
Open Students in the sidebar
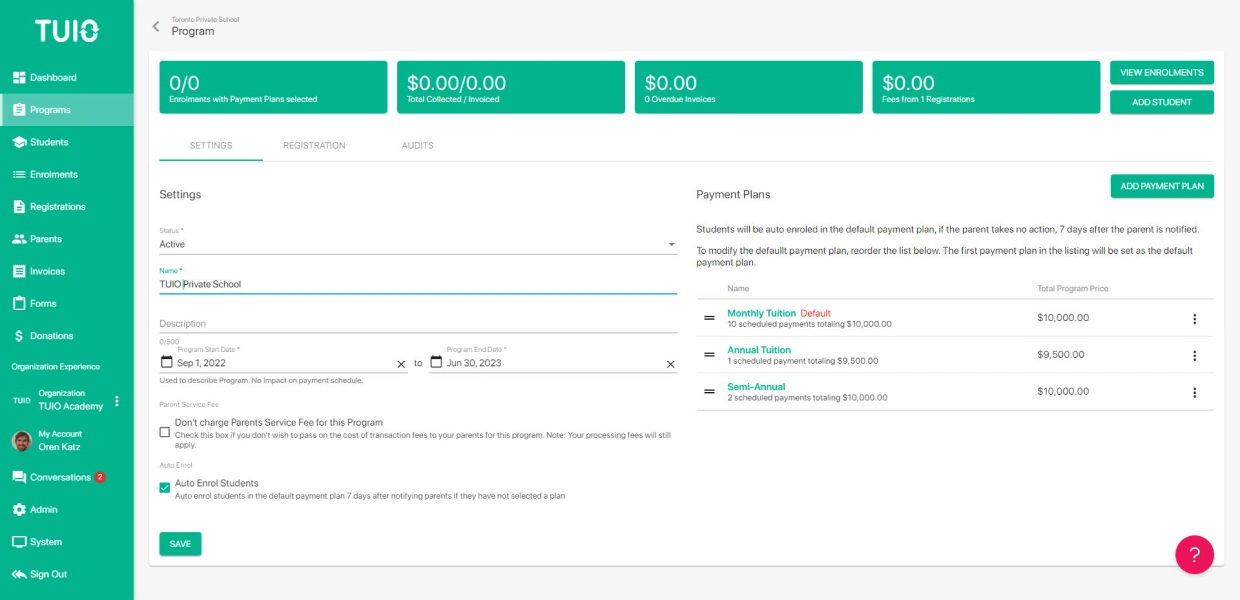pos(66,142)
